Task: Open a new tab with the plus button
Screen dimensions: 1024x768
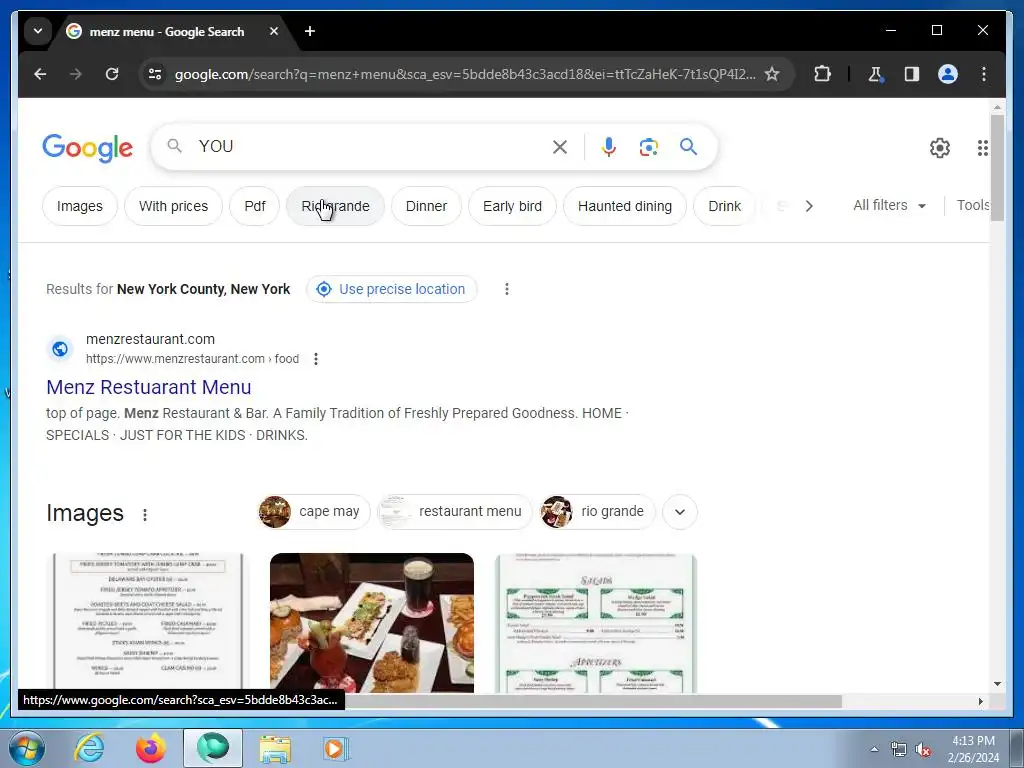Action: [x=310, y=31]
